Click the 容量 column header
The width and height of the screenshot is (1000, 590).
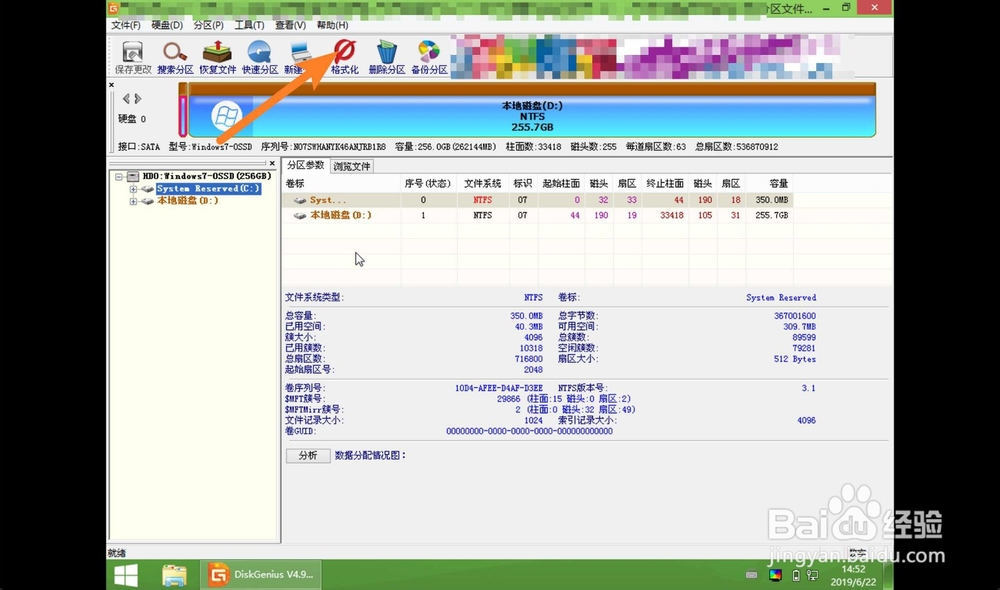769,184
